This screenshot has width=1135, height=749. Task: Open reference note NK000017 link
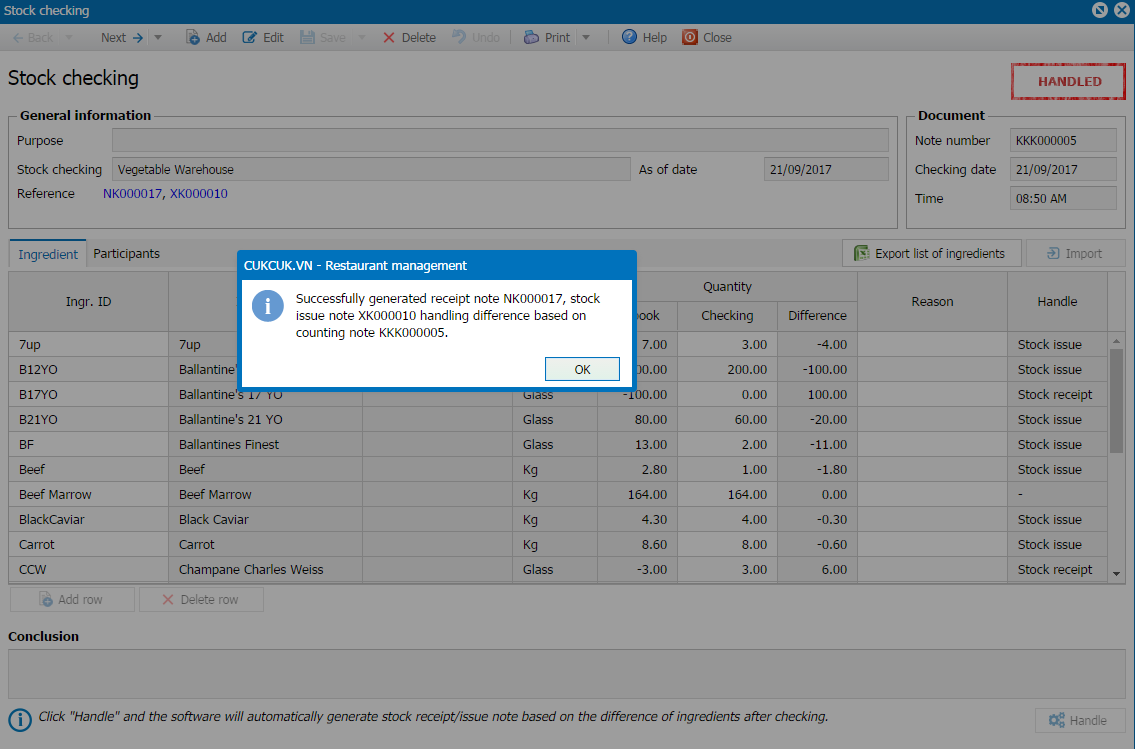pyautogui.click(x=132, y=194)
